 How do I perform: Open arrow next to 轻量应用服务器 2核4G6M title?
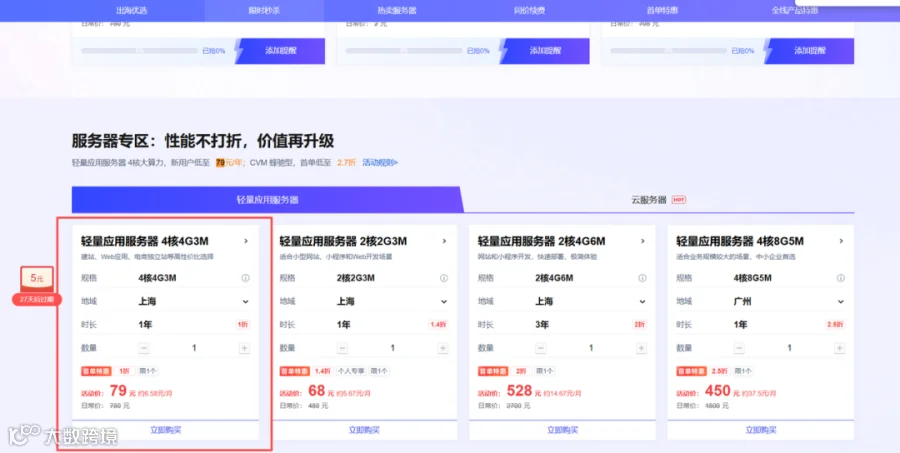(642, 241)
